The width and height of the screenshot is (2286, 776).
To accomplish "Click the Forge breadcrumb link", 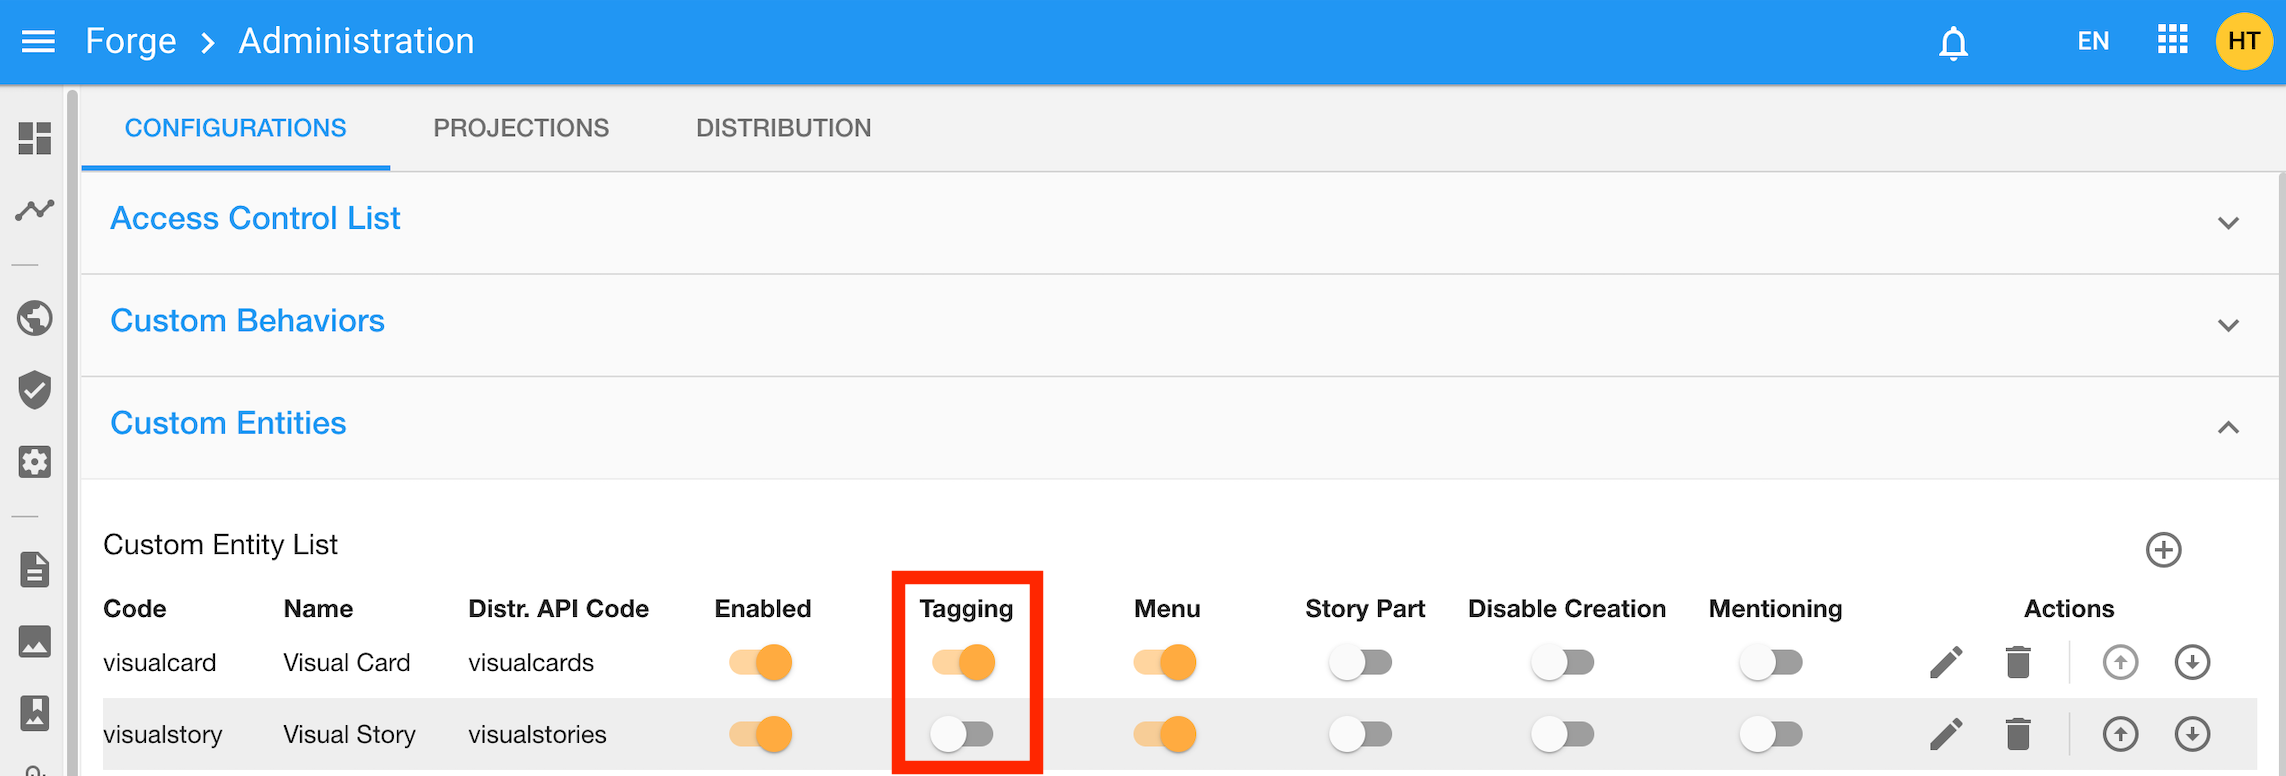I will 131,42.
